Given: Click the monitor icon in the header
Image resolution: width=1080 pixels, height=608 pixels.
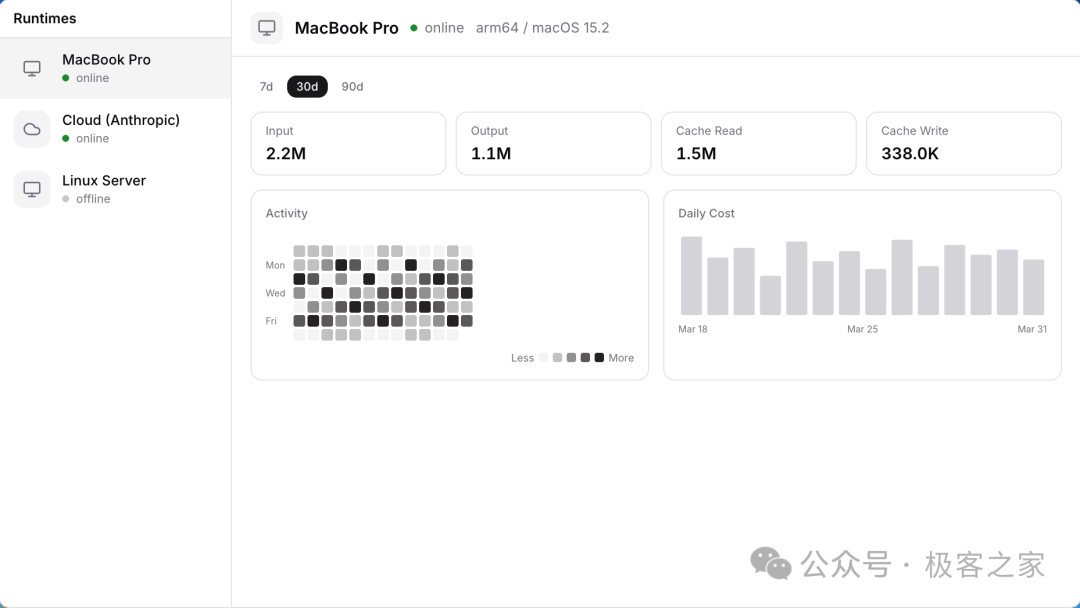Looking at the screenshot, I should tap(267, 28).
